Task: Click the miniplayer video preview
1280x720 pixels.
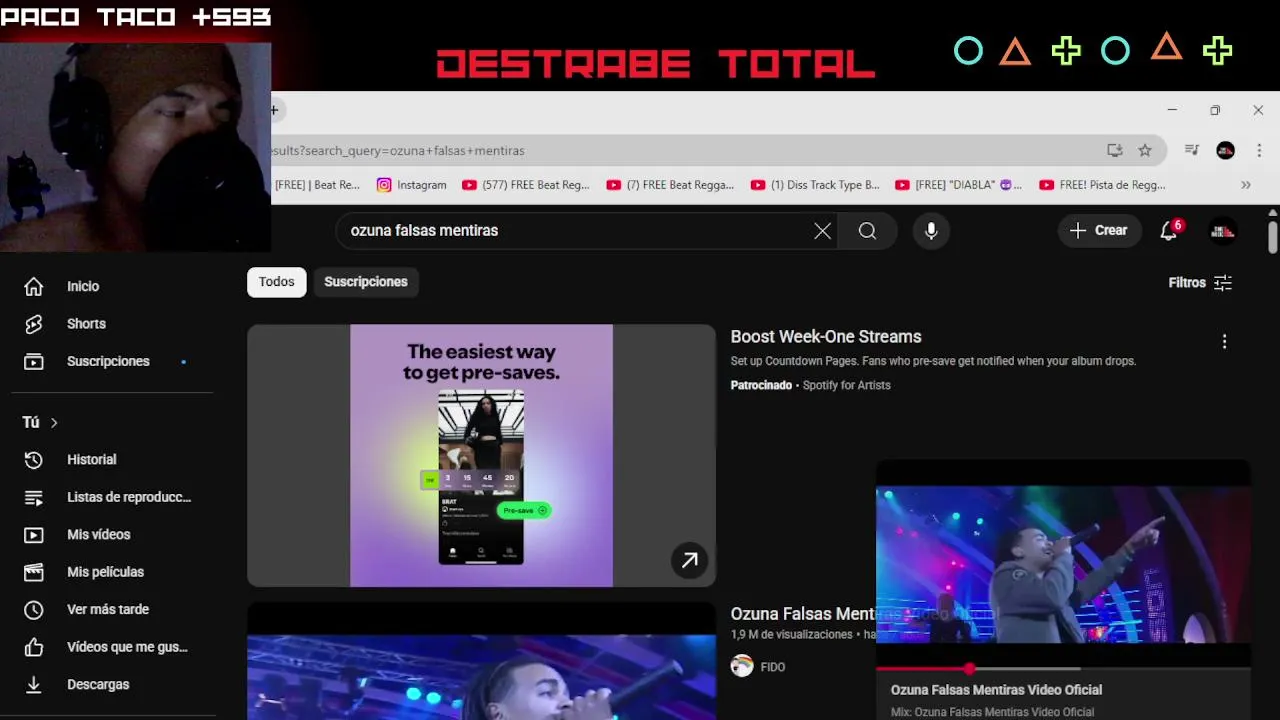Action: pos(1063,564)
